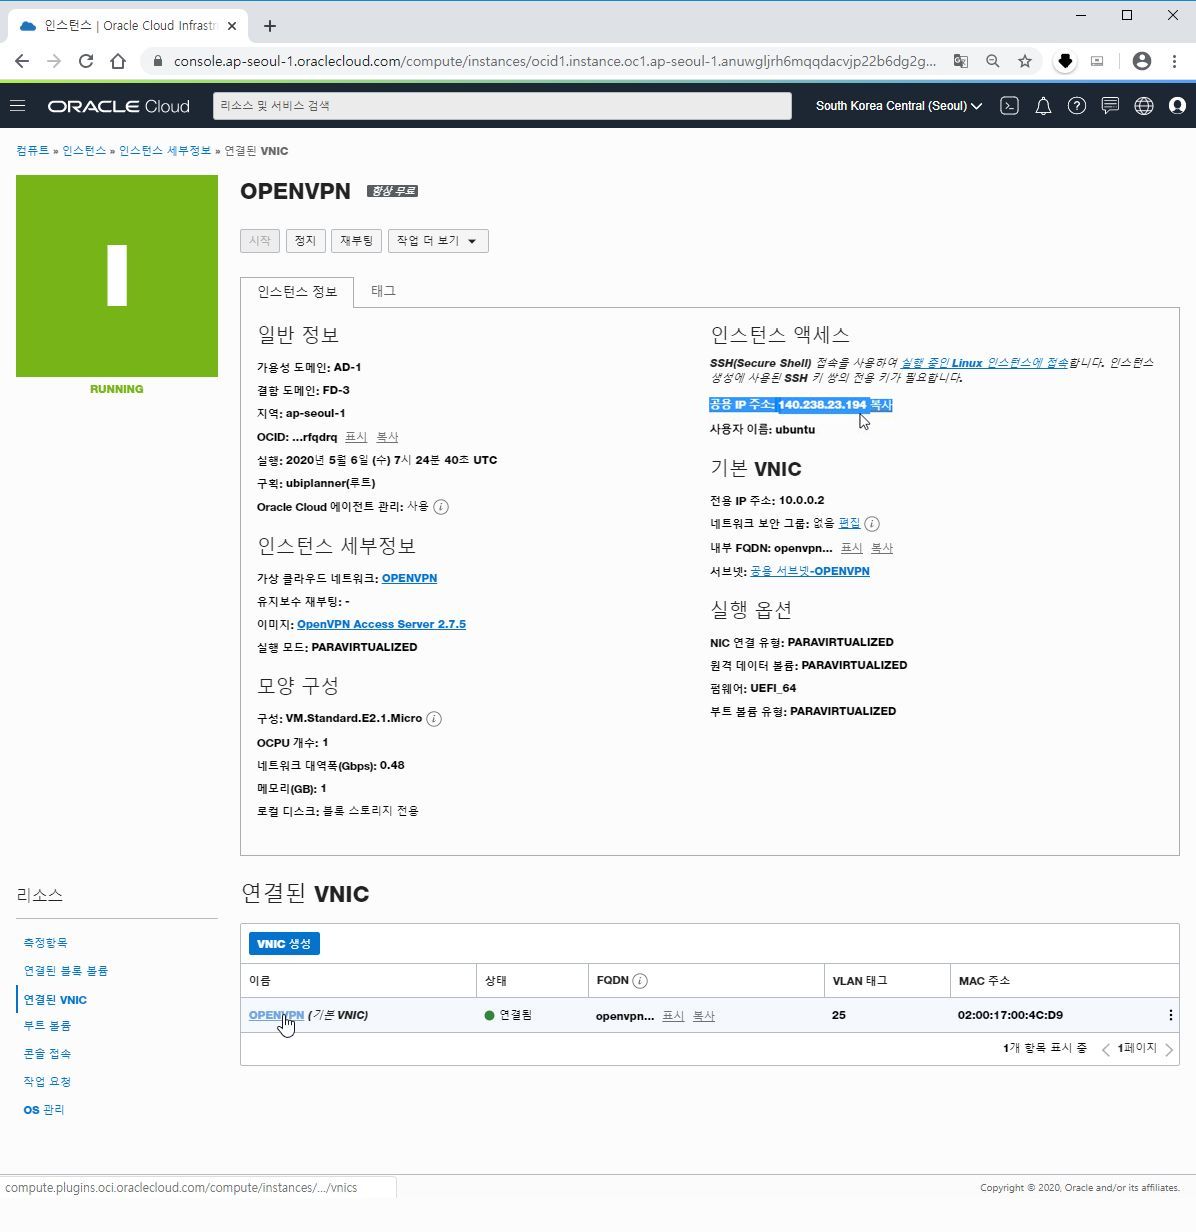Show Oracle Cloud agent management info icon
The height and width of the screenshot is (1232, 1196).
(x=441, y=507)
